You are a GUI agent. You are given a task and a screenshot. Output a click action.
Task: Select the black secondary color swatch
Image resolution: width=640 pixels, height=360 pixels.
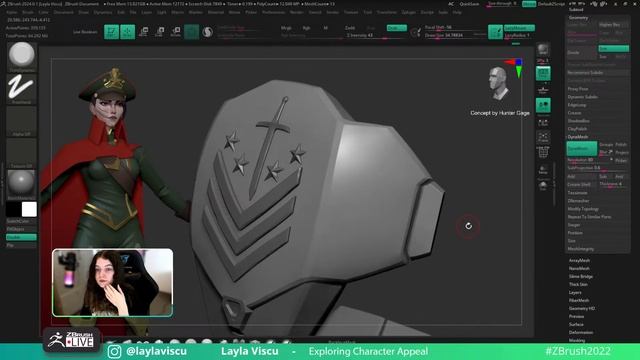pyautogui.click(x=14, y=209)
